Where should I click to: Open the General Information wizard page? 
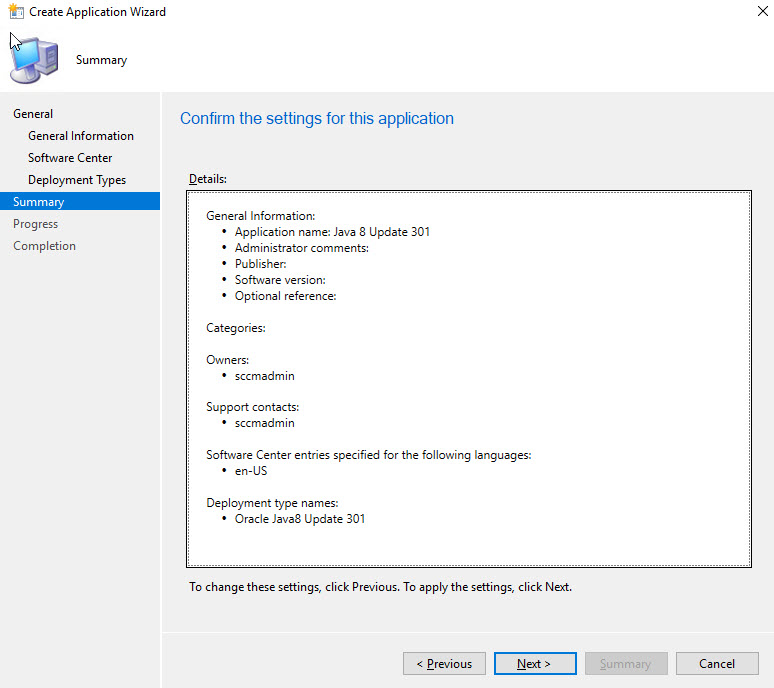pyautogui.click(x=80, y=136)
